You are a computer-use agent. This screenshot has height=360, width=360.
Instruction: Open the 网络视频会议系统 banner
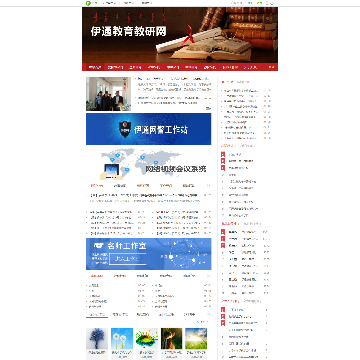pyautogui.click(x=148, y=164)
